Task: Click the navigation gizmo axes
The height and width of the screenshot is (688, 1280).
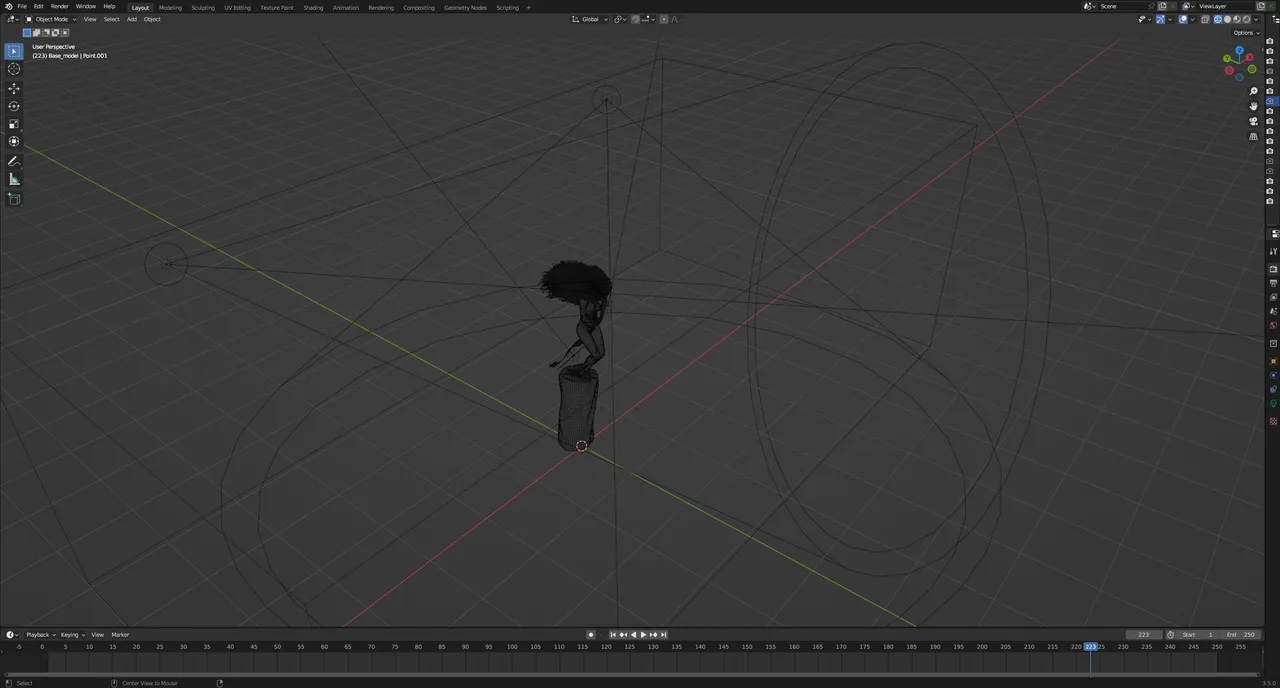Action: 1239,62
